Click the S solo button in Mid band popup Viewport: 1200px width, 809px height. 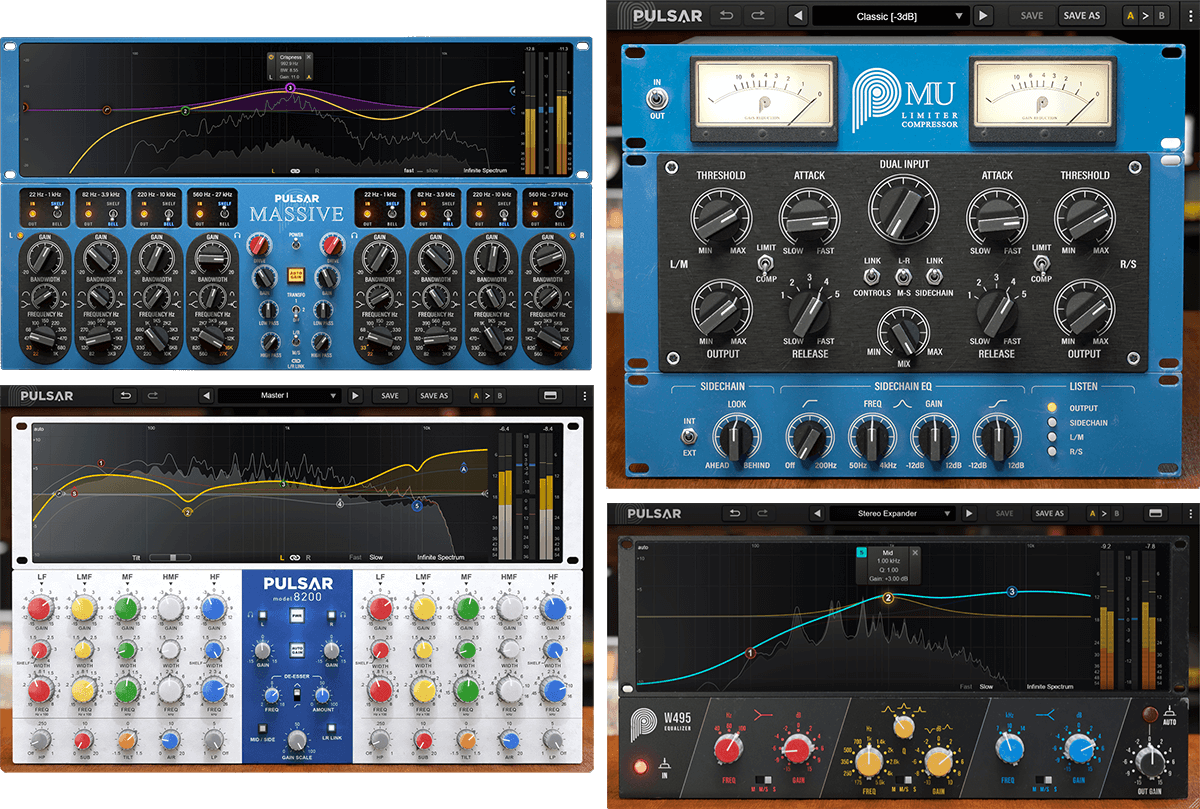(859, 552)
